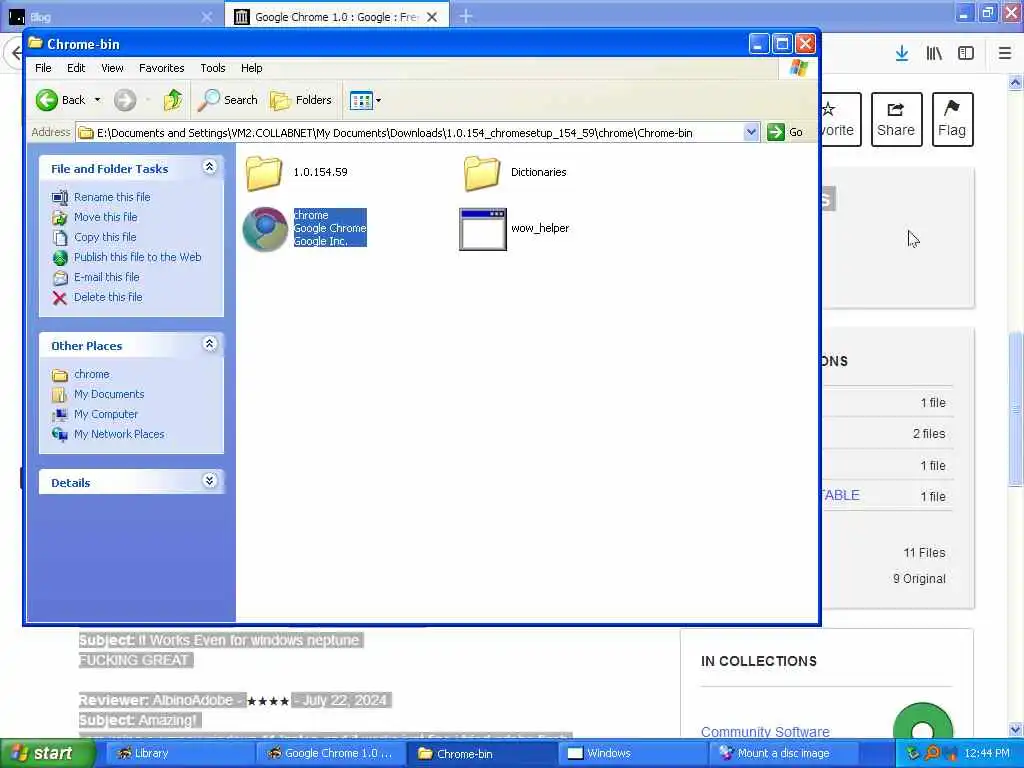The height and width of the screenshot is (768, 1024).
Task: Collapse the Other Places panel
Action: pos(210,344)
